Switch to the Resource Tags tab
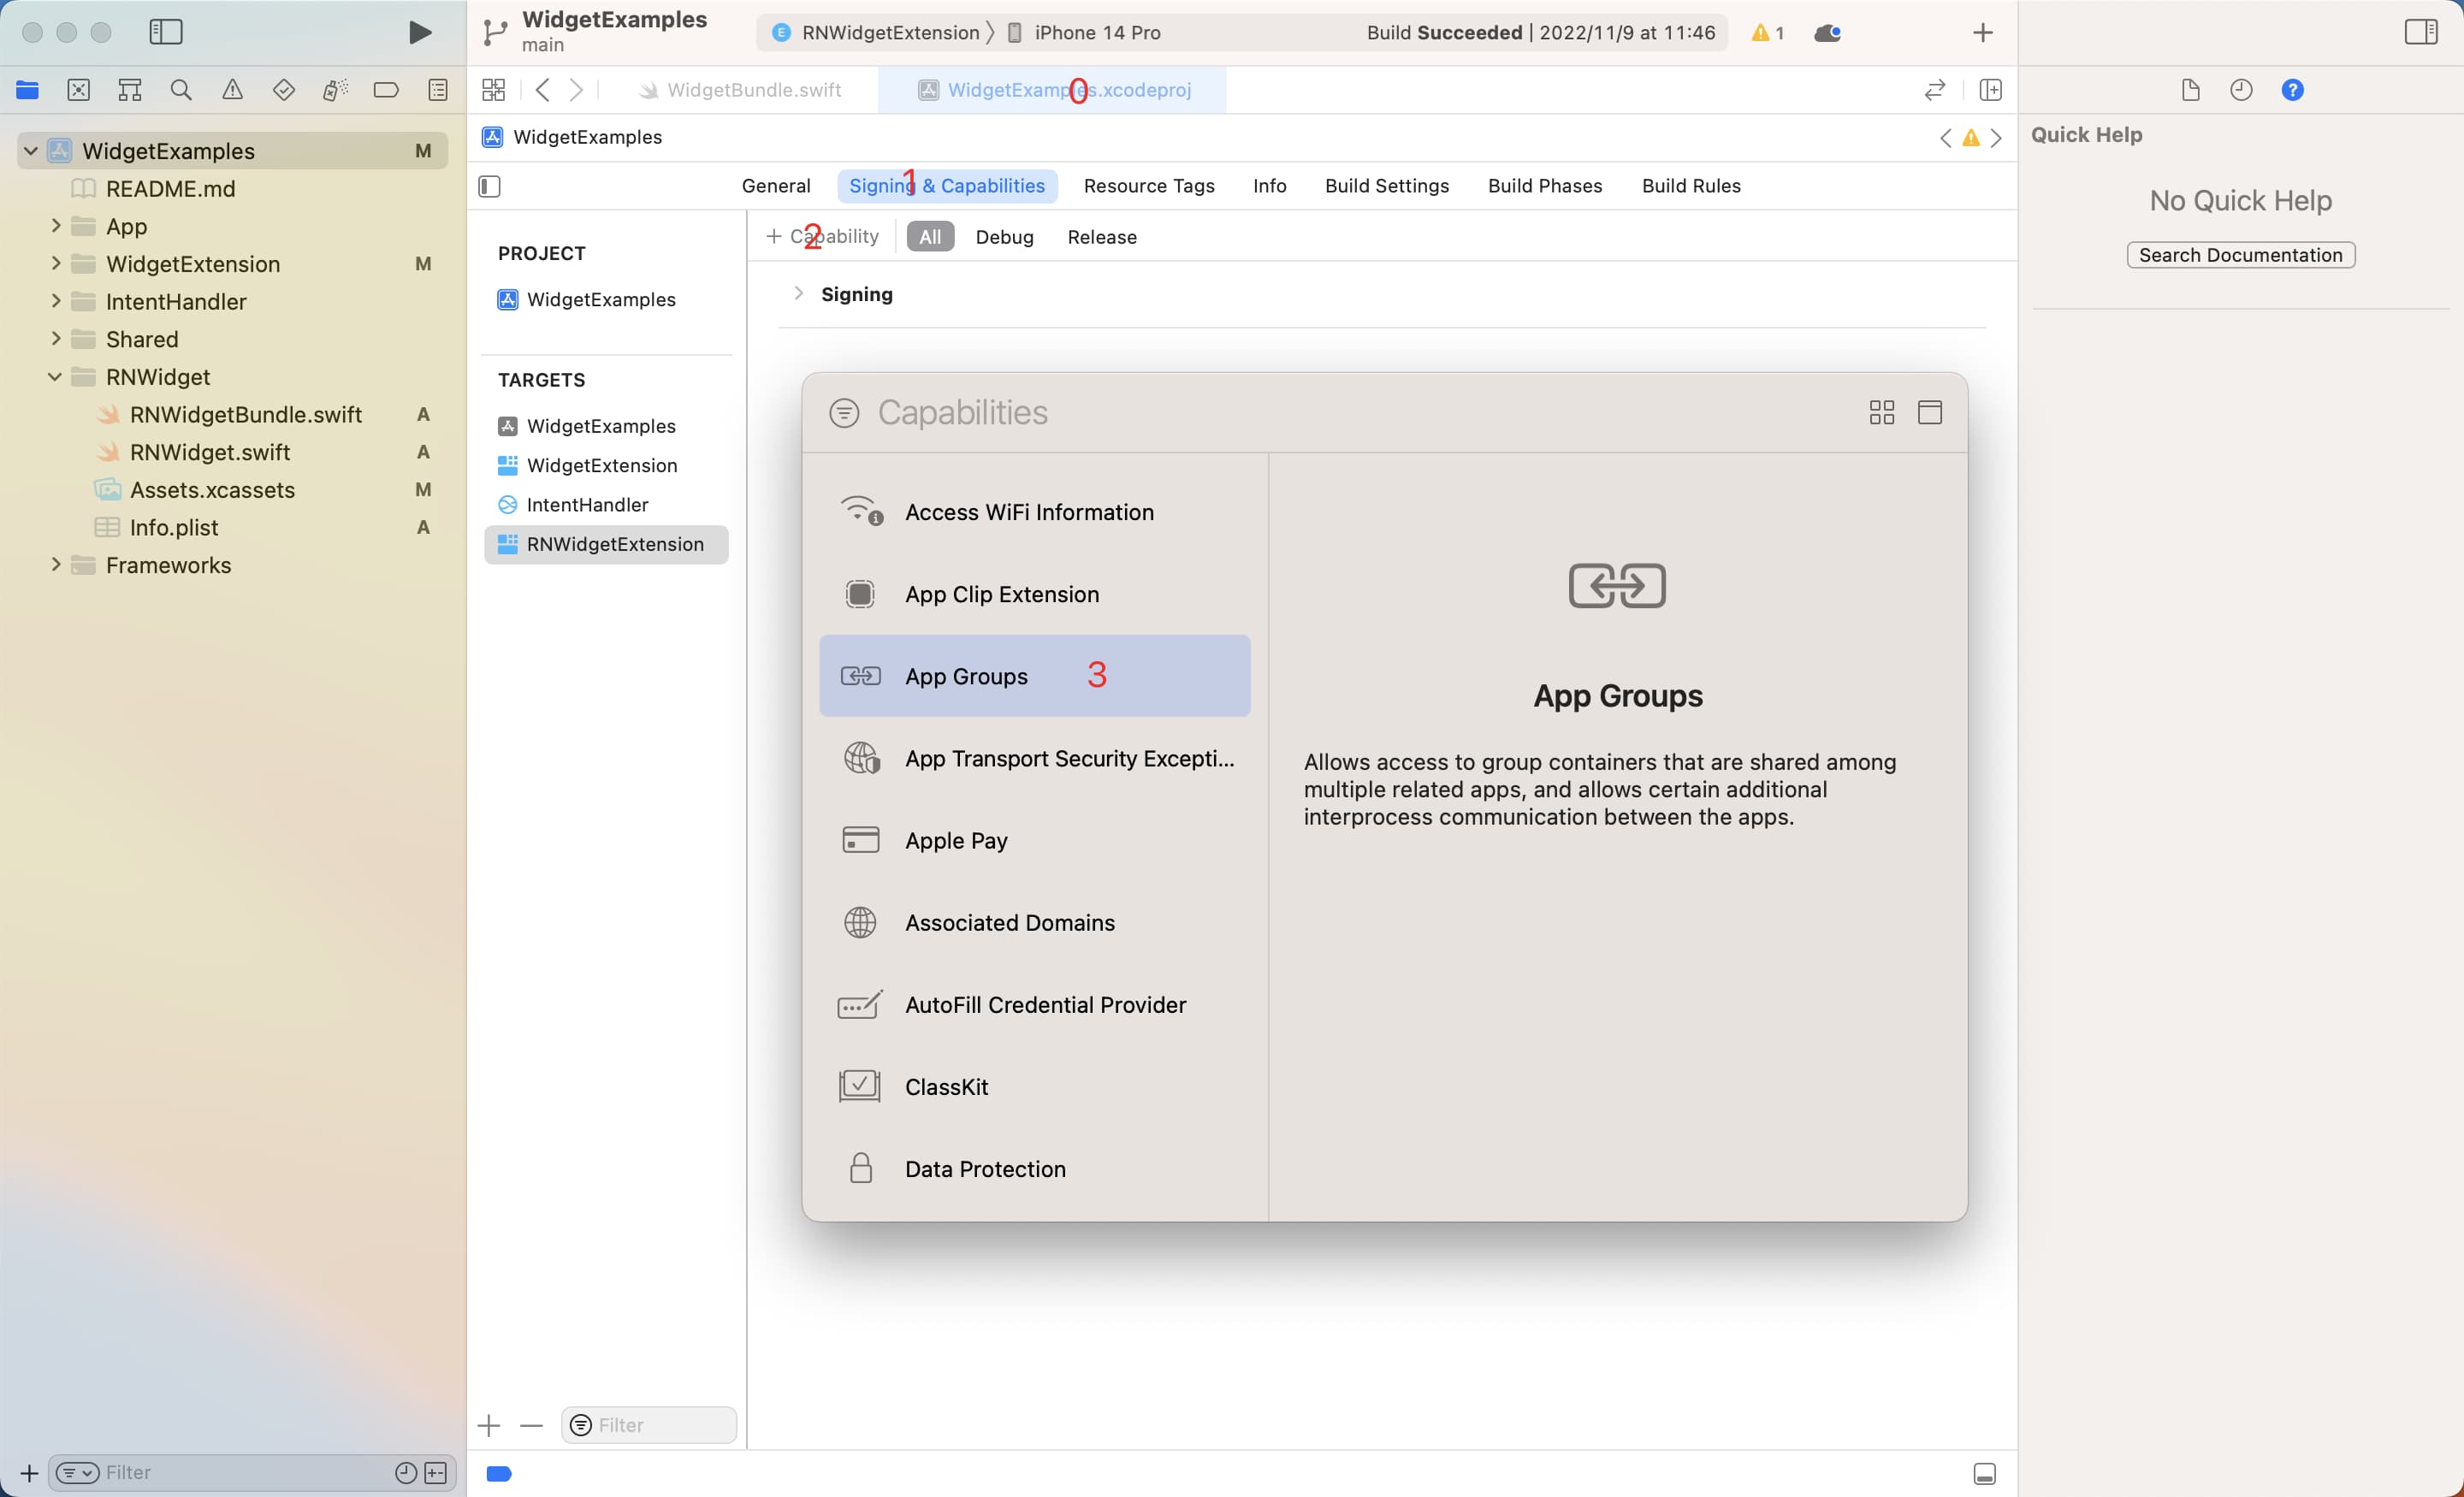The height and width of the screenshot is (1497, 2464). click(x=1149, y=186)
